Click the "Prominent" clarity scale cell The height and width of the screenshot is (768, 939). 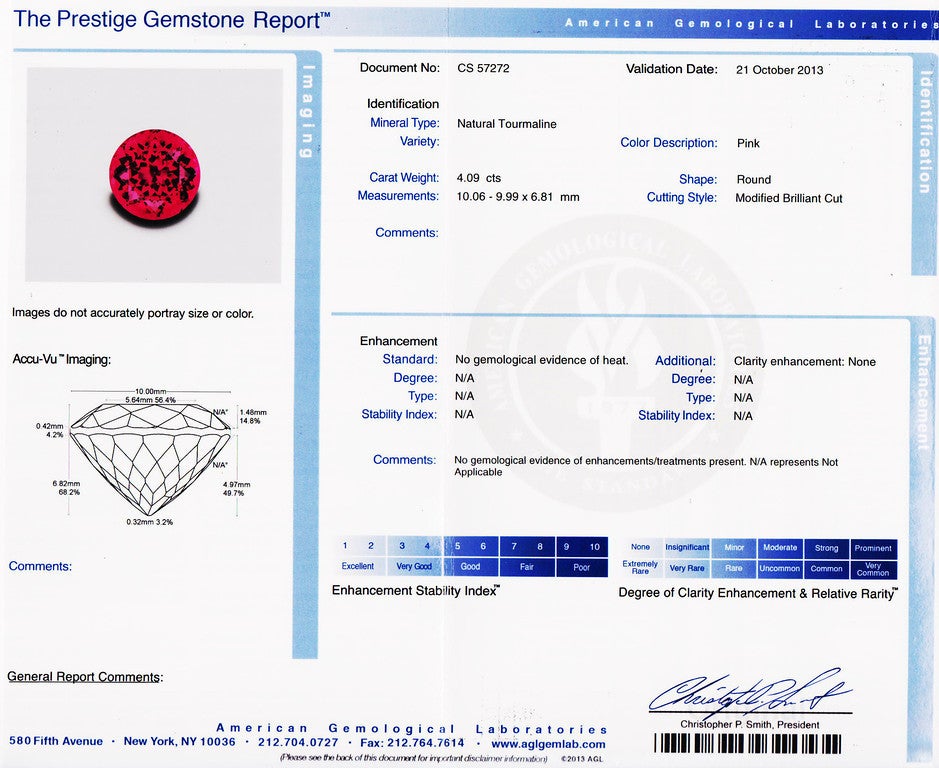(873, 548)
